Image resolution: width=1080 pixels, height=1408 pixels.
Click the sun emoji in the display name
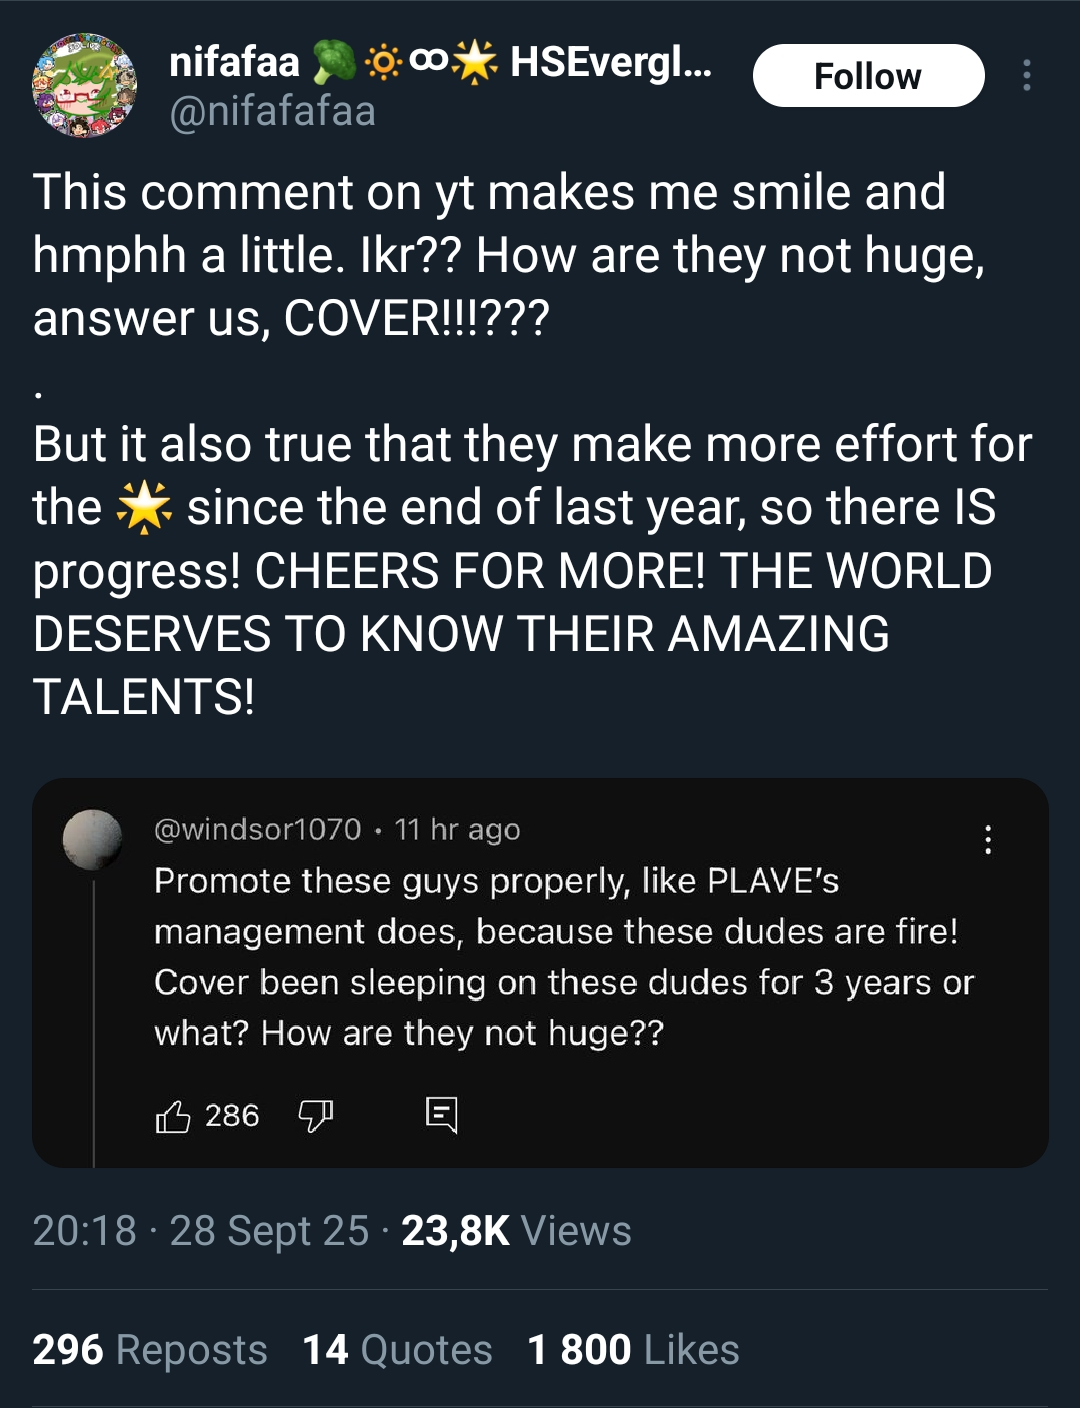383,62
